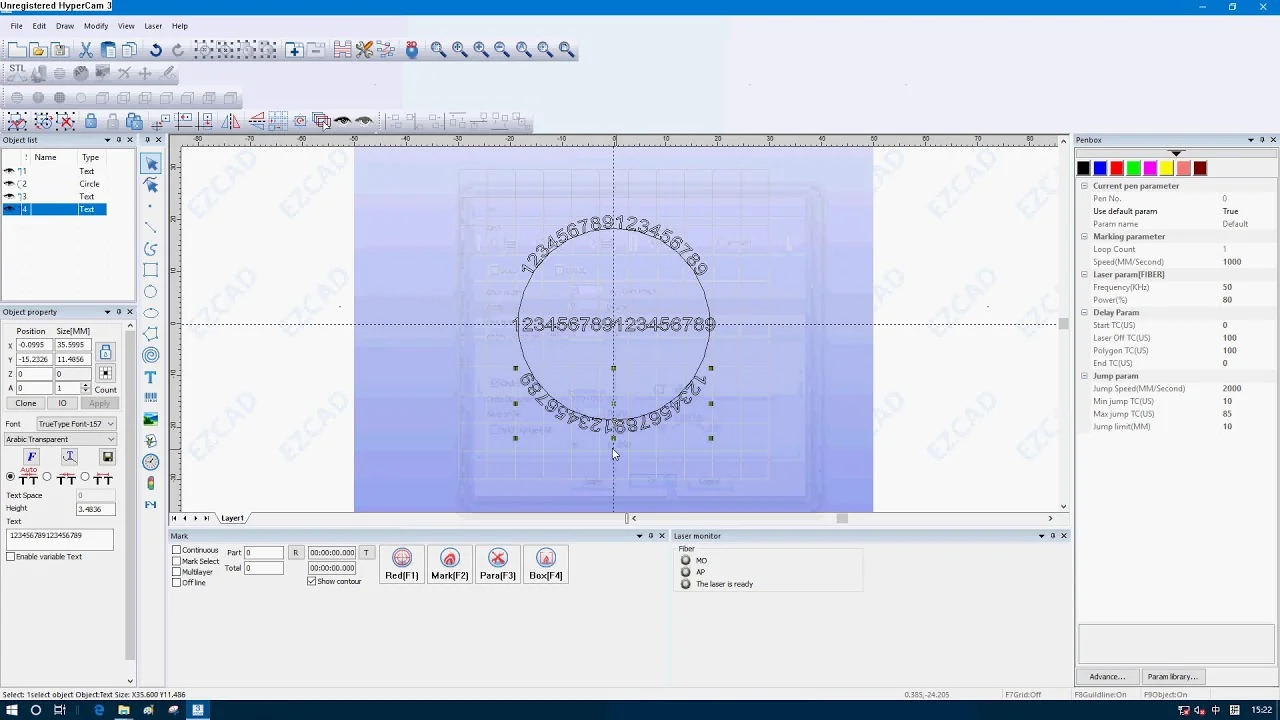Enable the Continuous checkbox
Image resolution: width=1280 pixels, height=720 pixels.
[x=177, y=550]
